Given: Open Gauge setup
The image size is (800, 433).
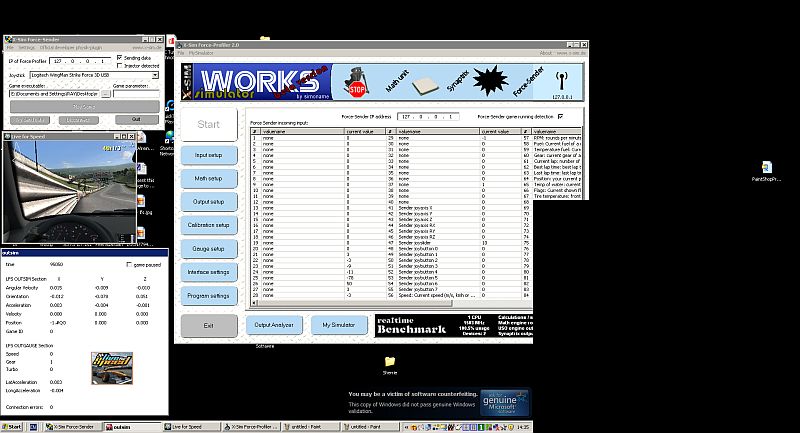Looking at the screenshot, I should tap(208, 249).
